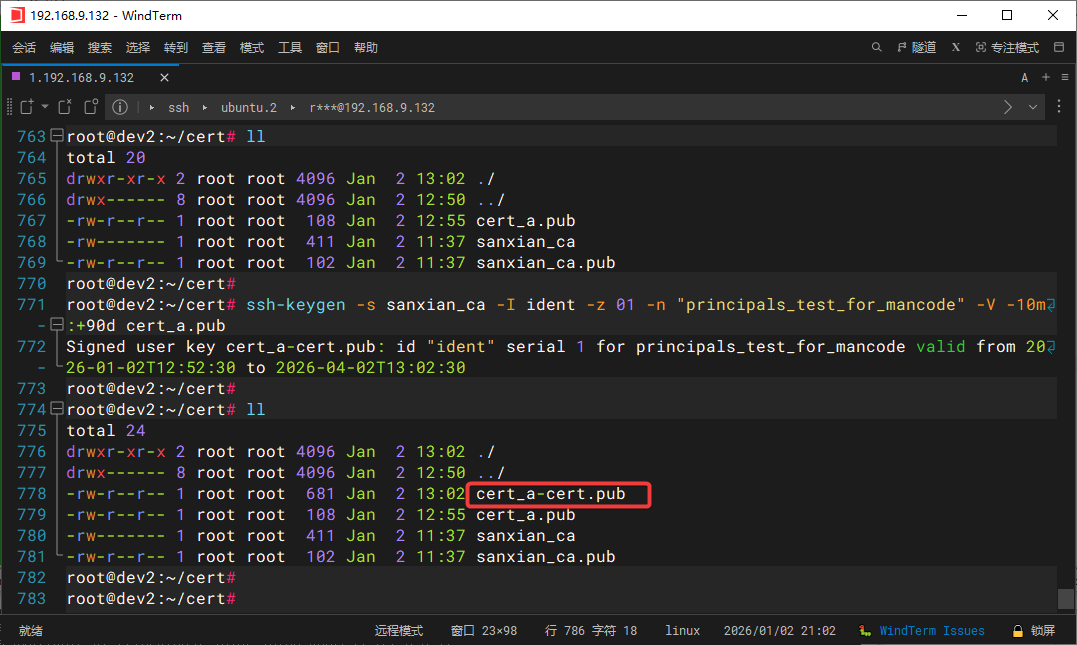Click the 隧道 tunnel button
Viewport: 1077px width, 645px height.
coord(917,47)
